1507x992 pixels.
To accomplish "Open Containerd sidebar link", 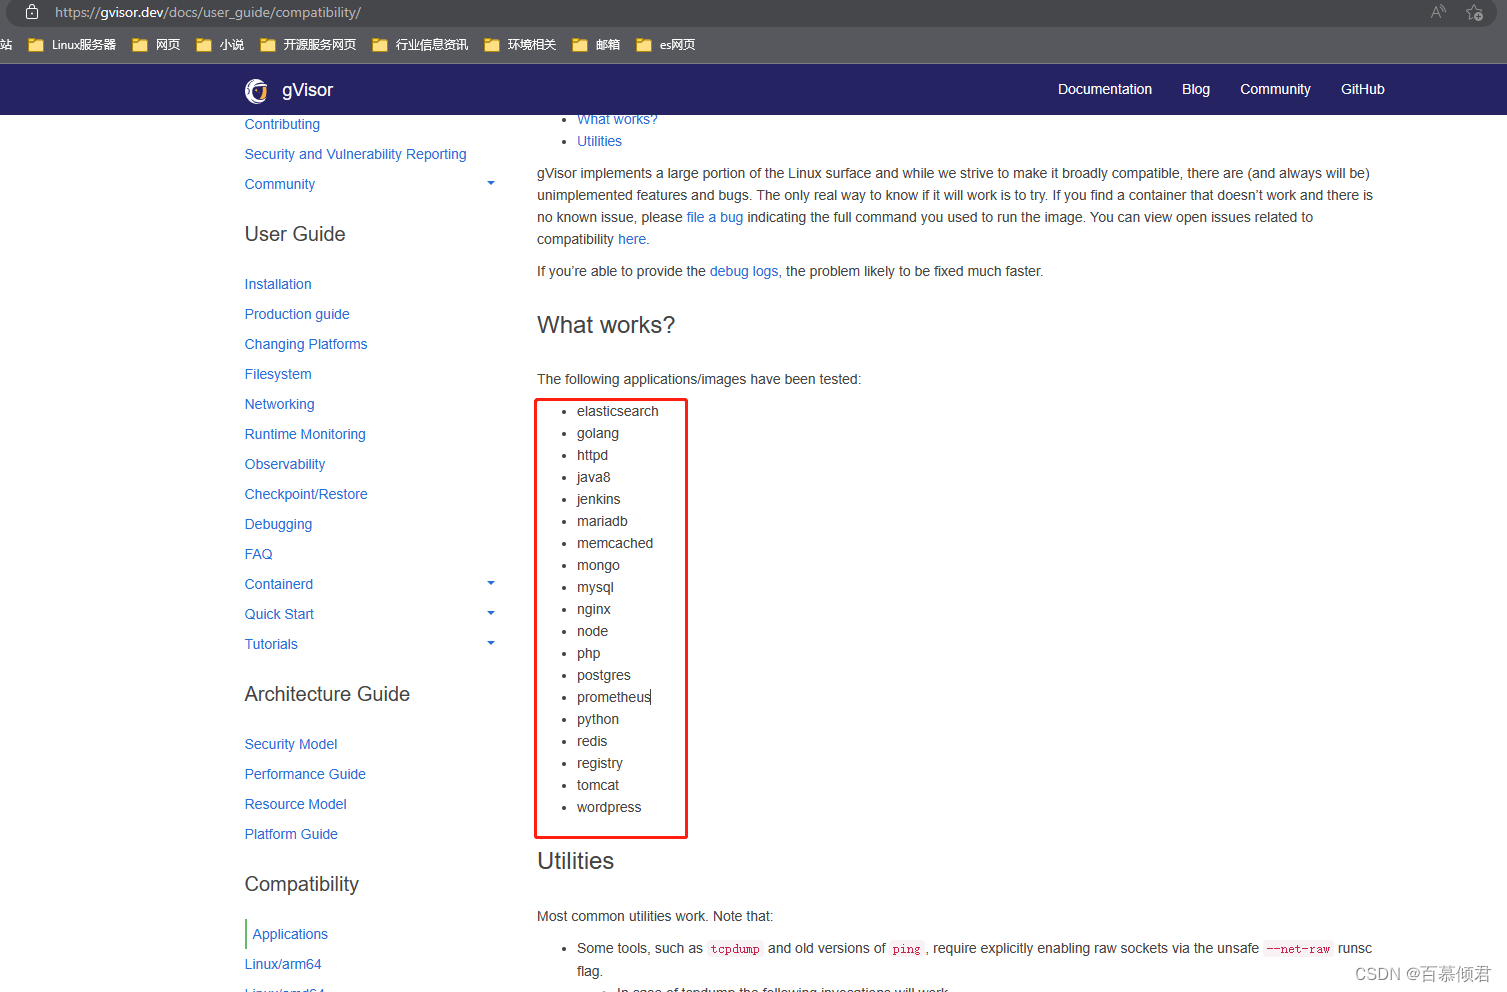I will [x=279, y=584].
